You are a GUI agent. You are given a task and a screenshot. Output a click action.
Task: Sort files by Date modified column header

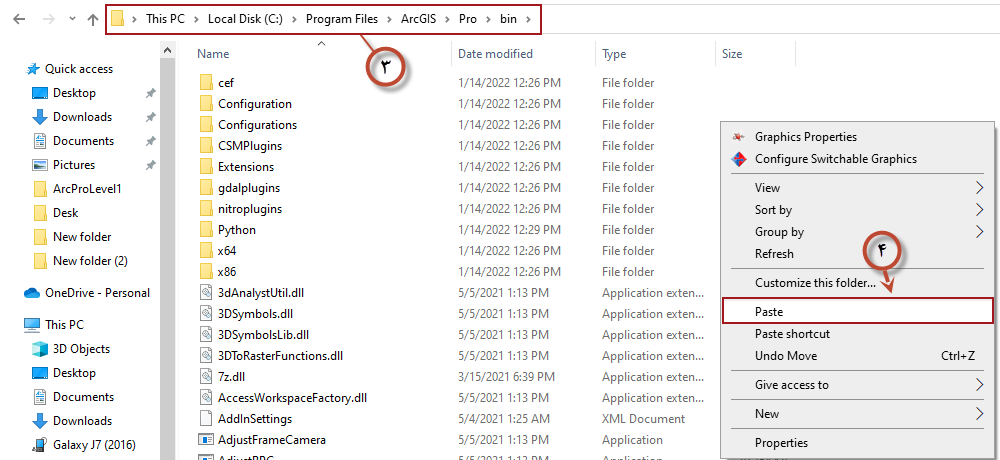[495, 54]
